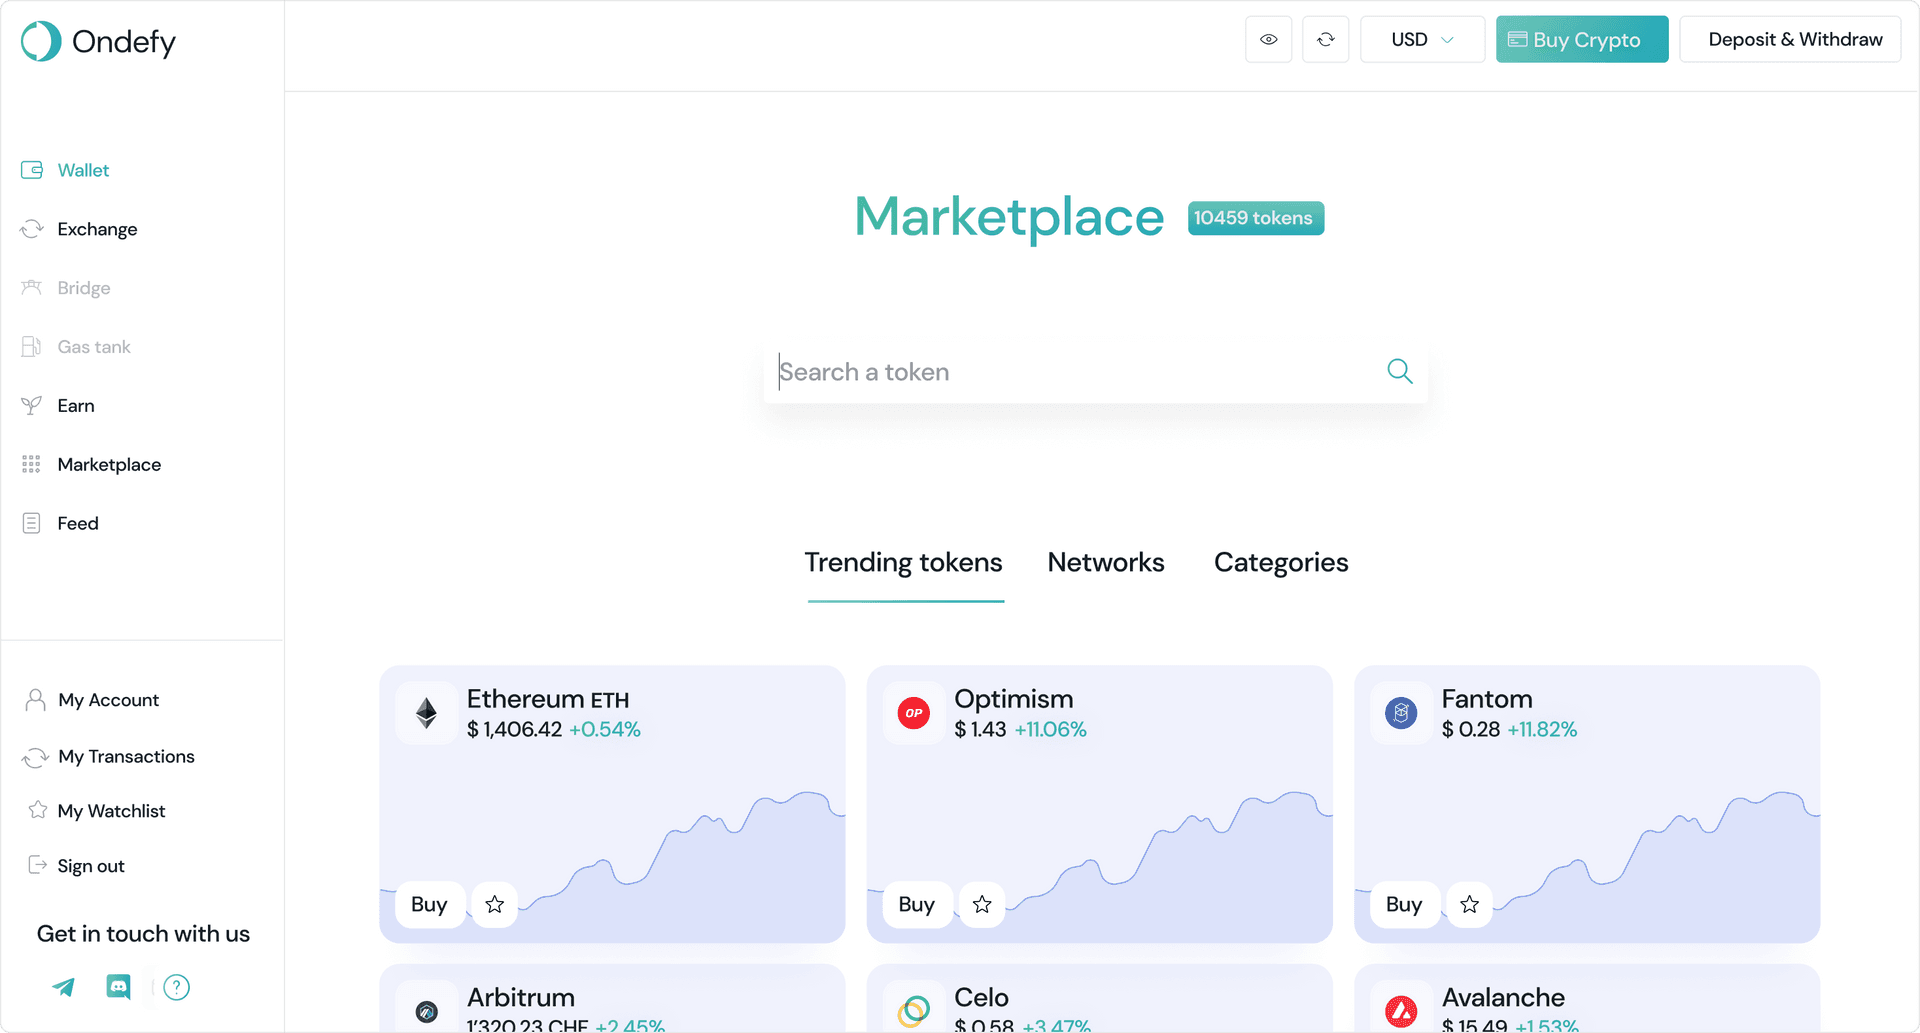Open Deposit & Withdraw

[1790, 40]
